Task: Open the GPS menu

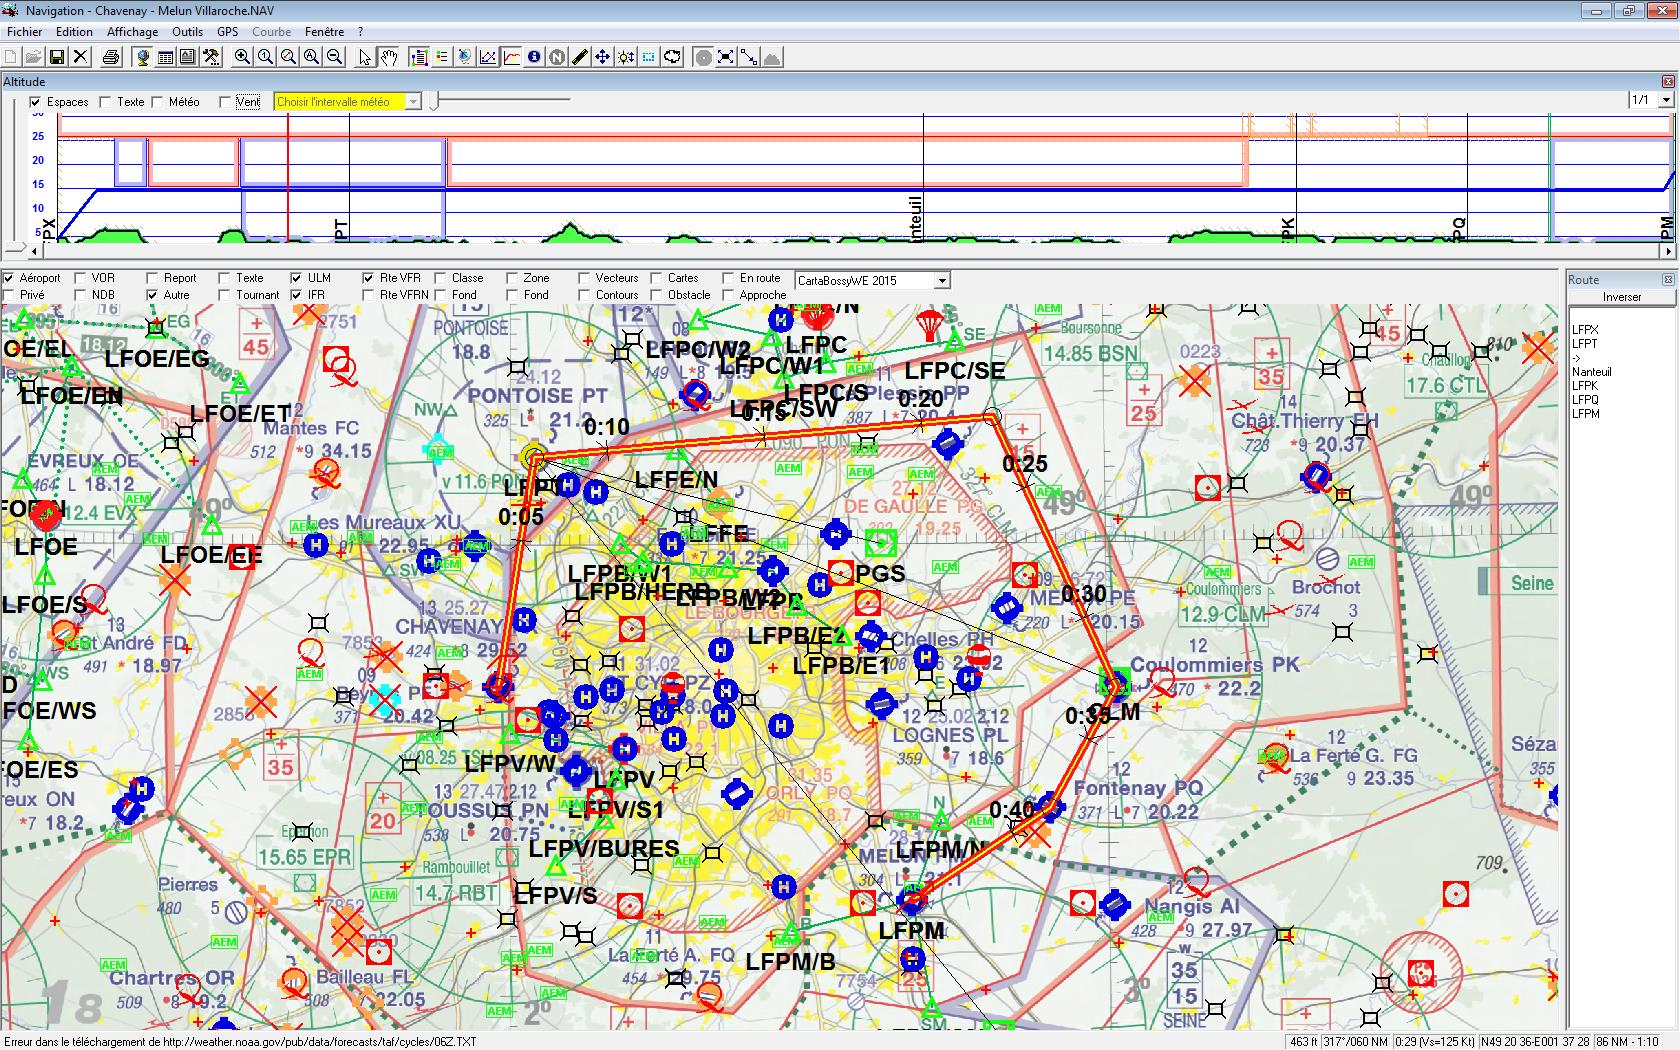Action: (227, 32)
